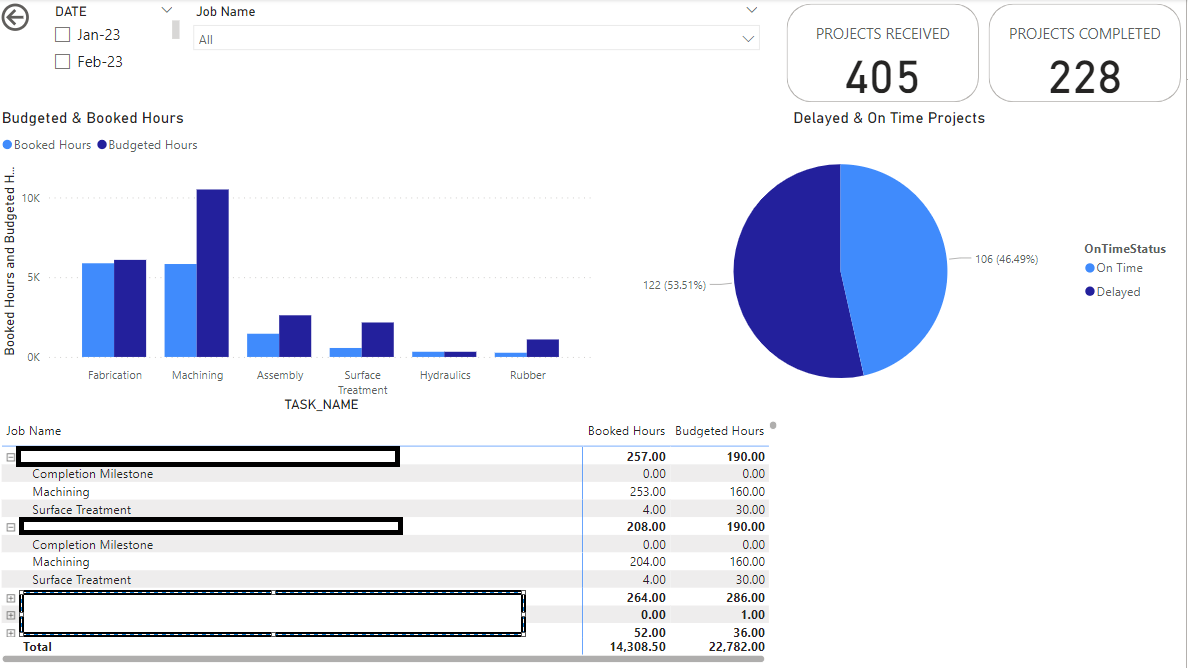Click the DATE slicer vertical scrollbar

point(176,30)
